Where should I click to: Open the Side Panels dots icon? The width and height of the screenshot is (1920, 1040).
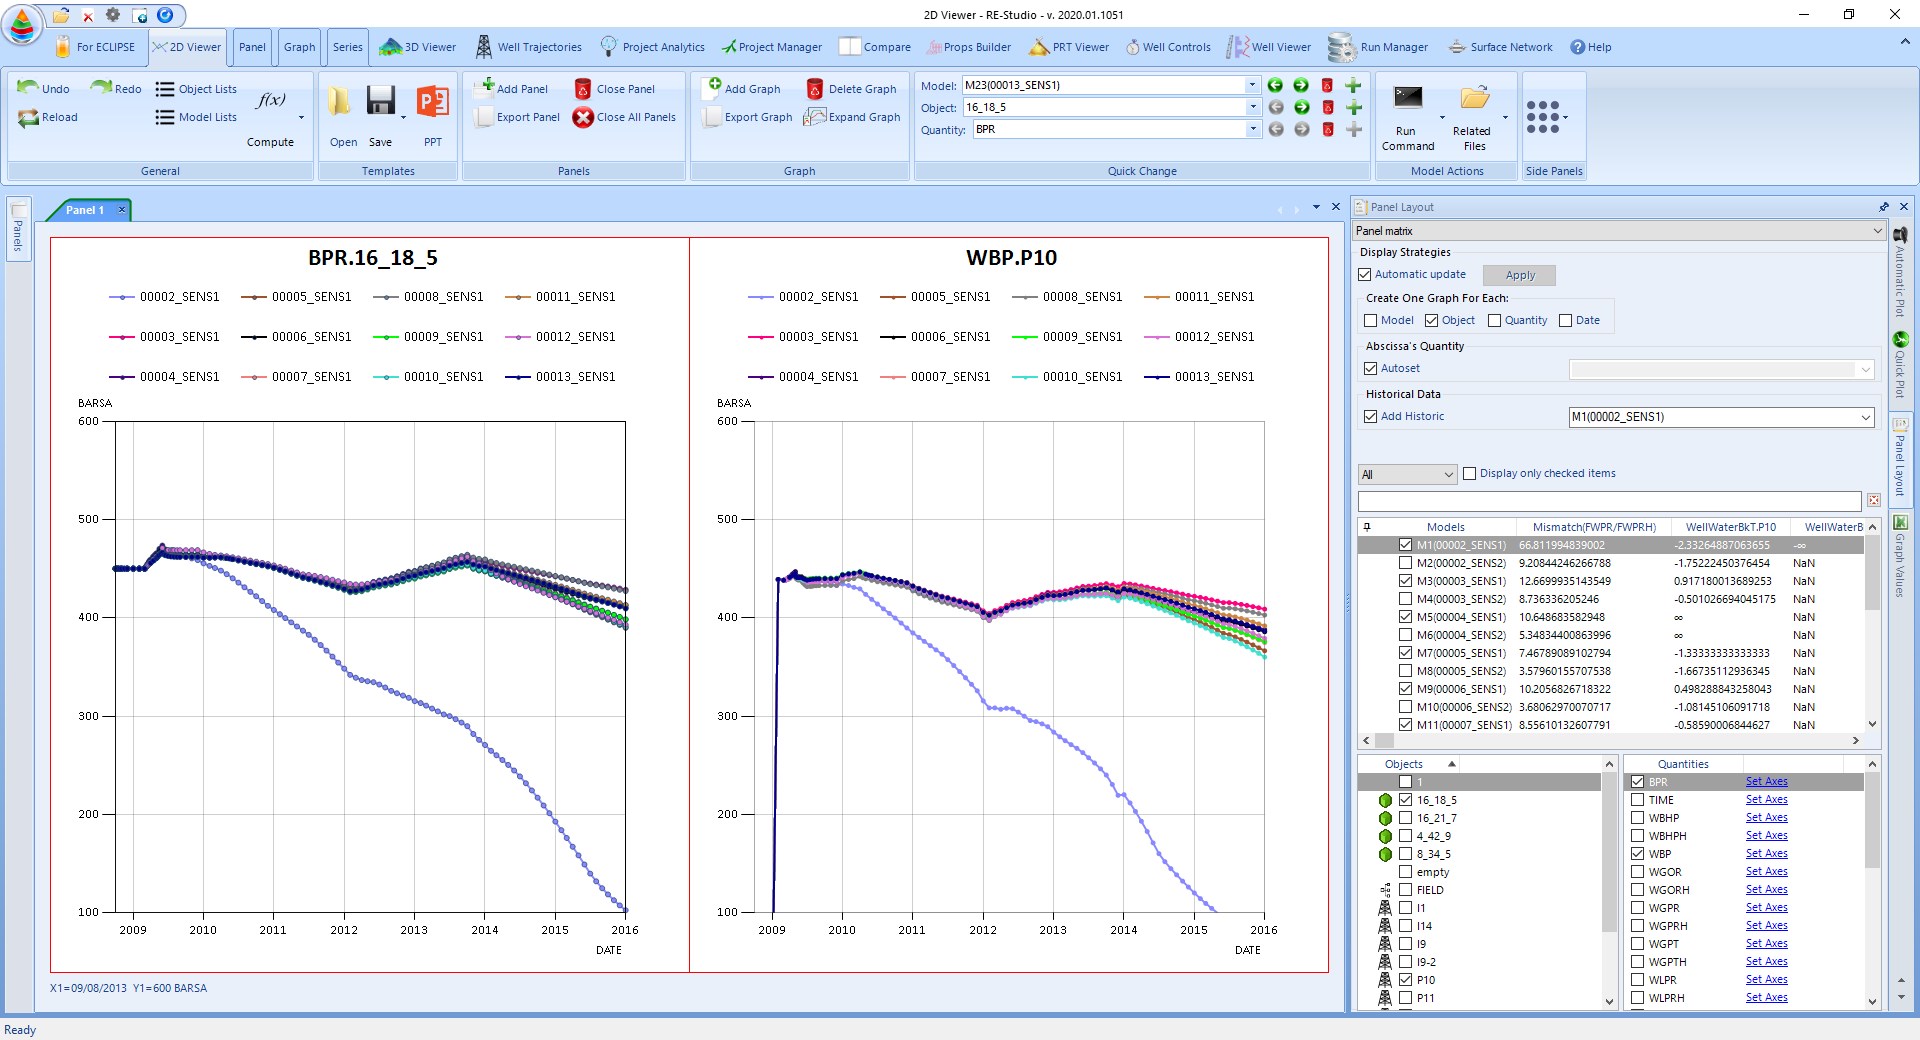1543,117
